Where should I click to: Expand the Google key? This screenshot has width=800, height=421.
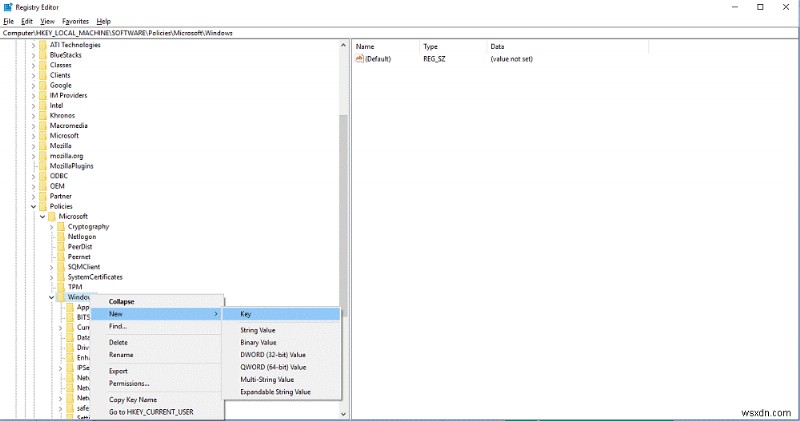coord(33,85)
